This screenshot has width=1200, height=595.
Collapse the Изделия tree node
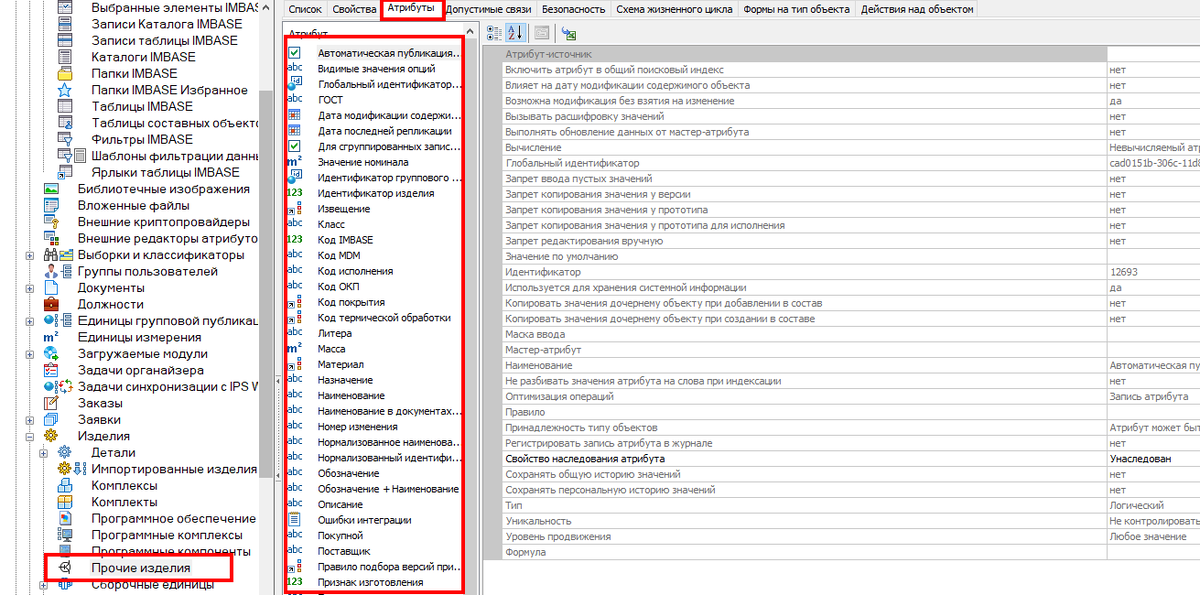pyautogui.click(x=30, y=436)
